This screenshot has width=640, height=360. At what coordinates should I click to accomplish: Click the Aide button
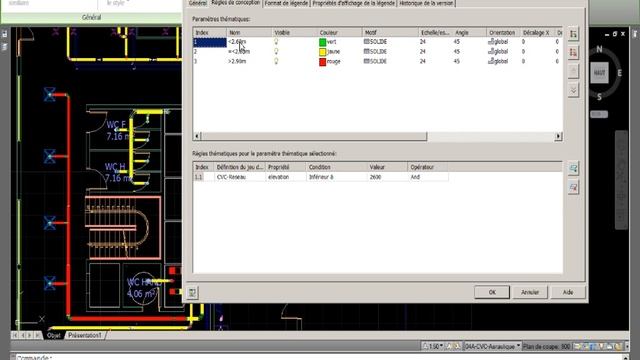coord(568,292)
